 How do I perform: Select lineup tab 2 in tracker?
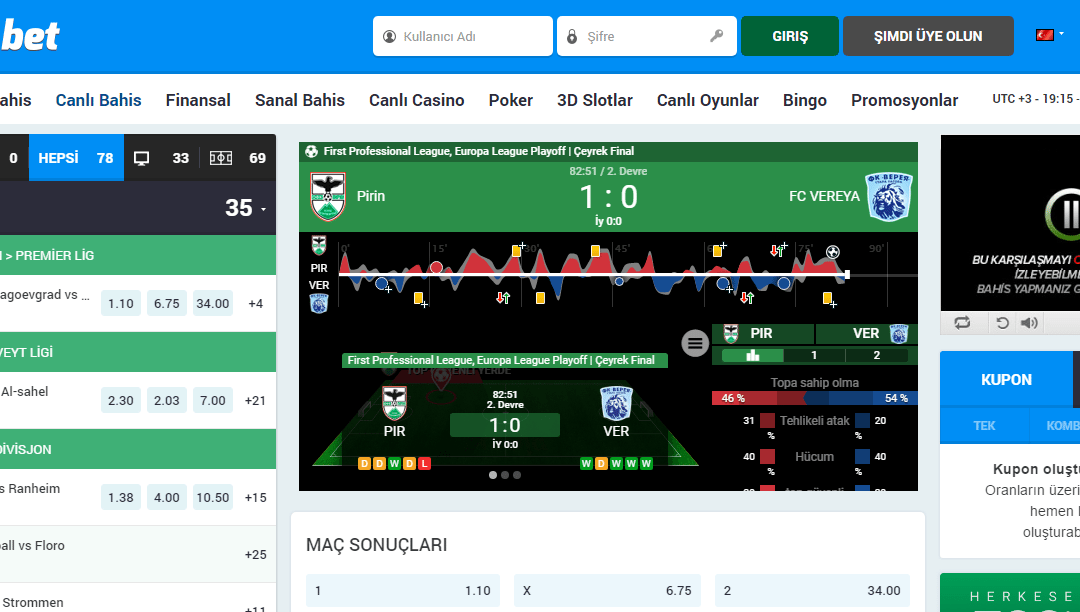[x=876, y=355]
